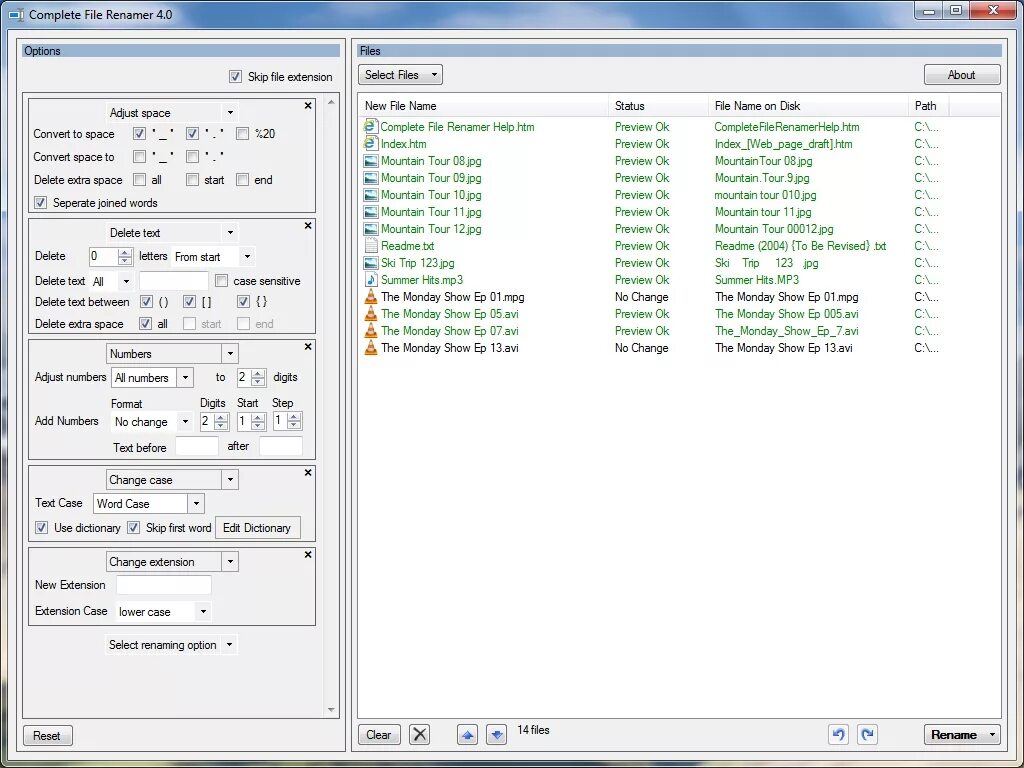The width and height of the screenshot is (1024, 768).
Task: Toggle Delete text between { } checkbox
Action: (244, 302)
